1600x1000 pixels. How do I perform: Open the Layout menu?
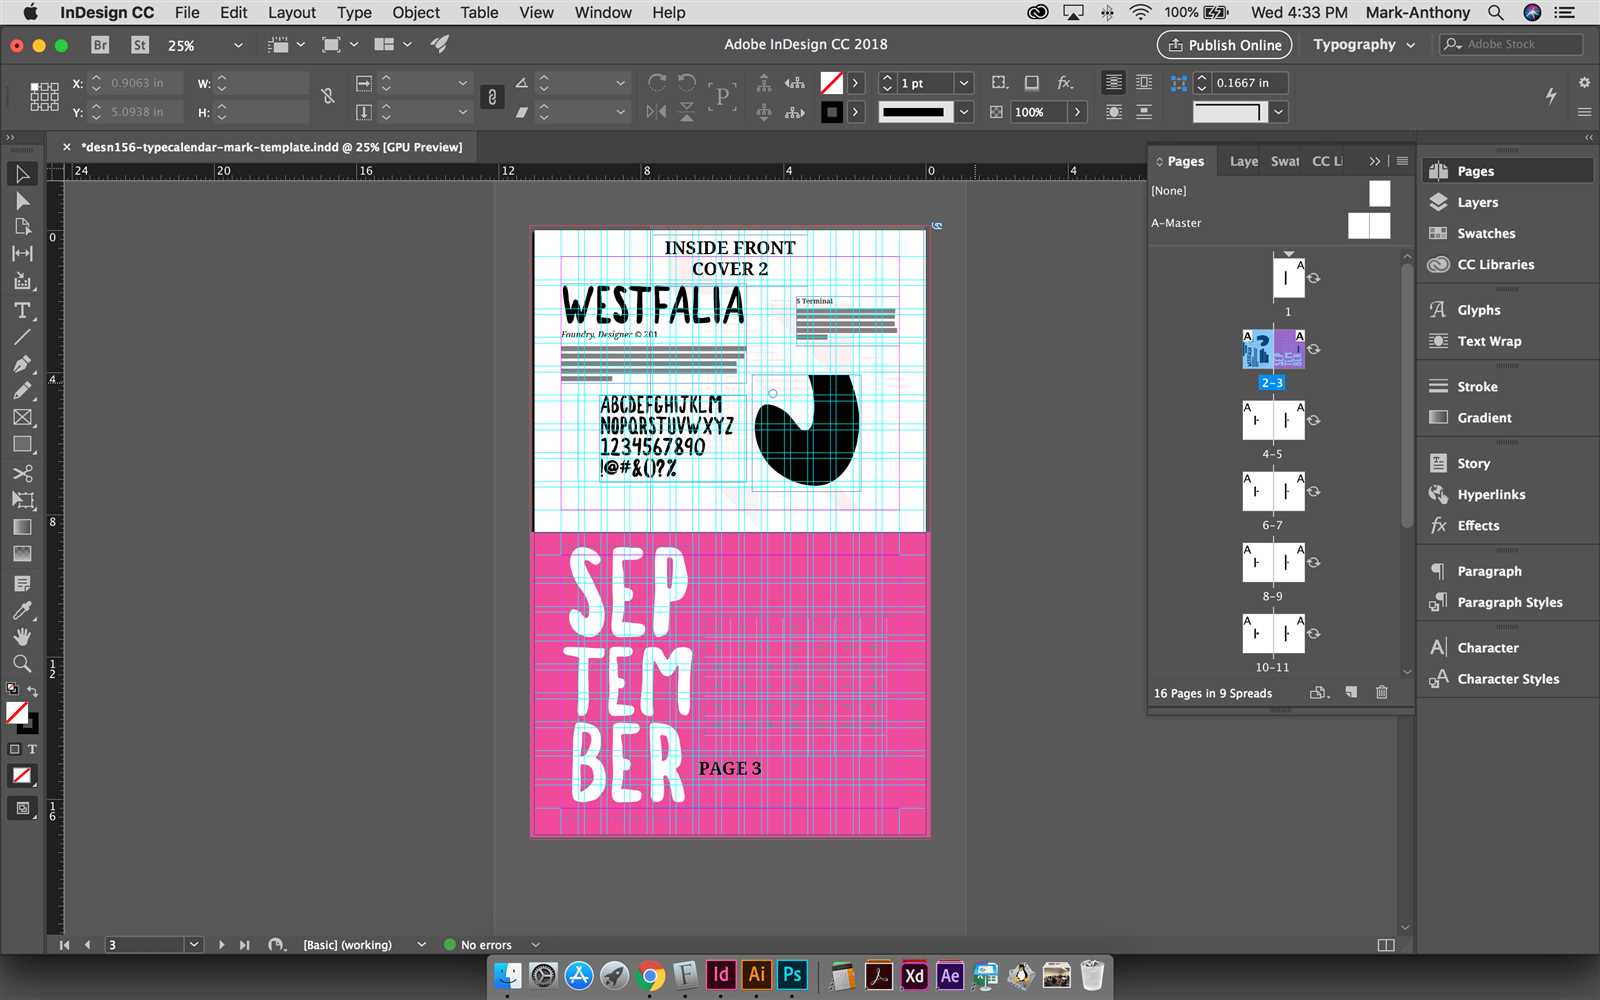[x=292, y=13]
